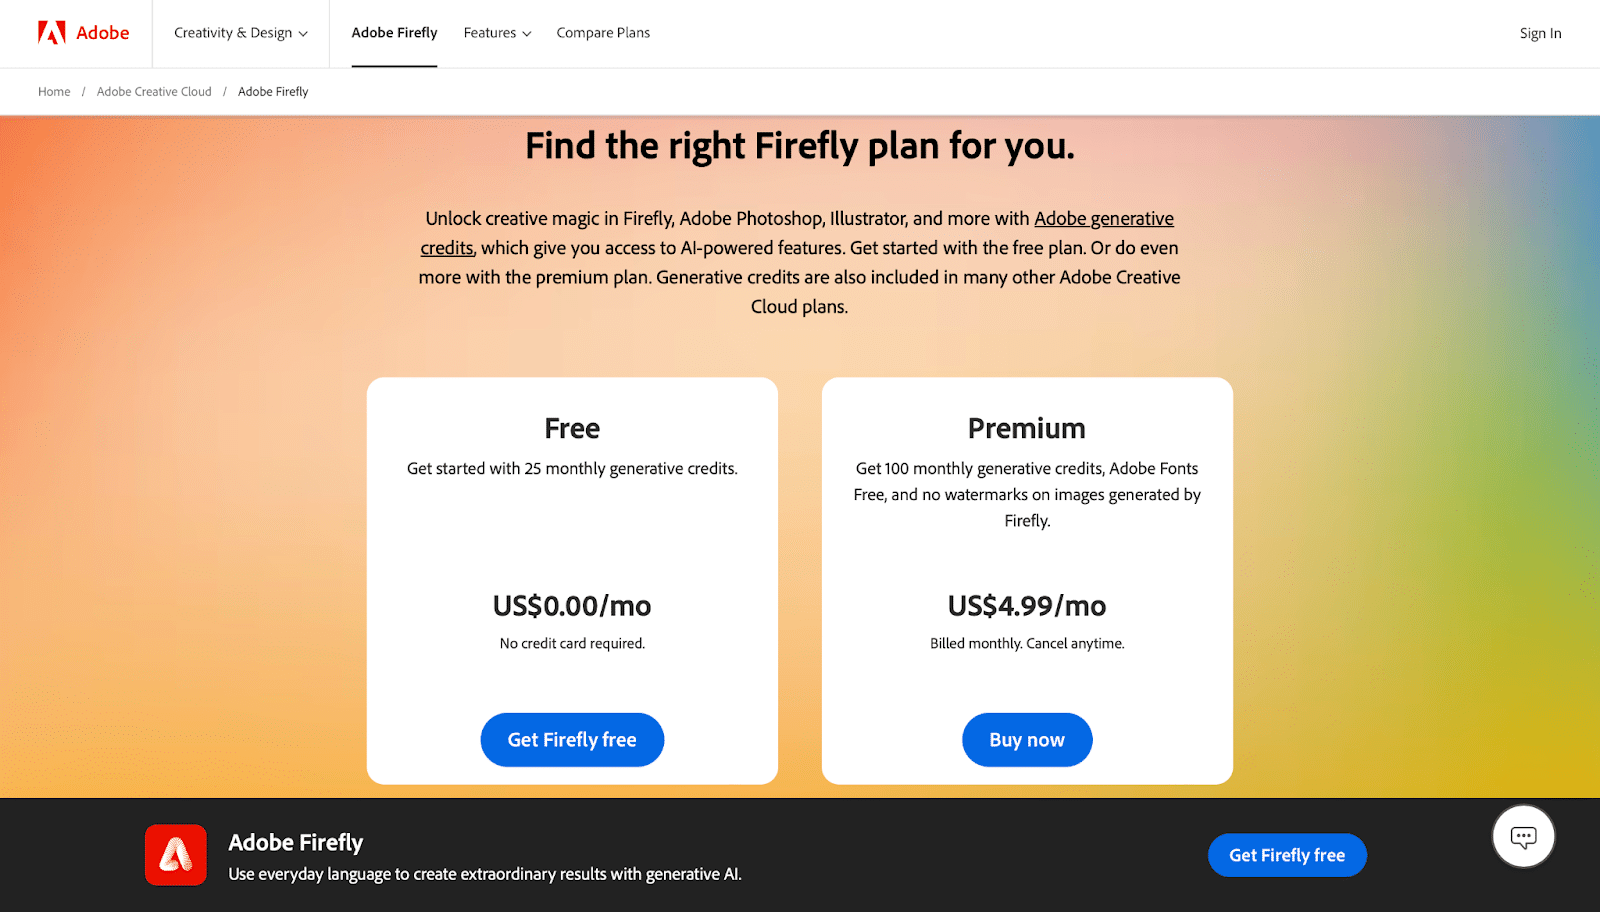
Task: Click Get Firefly free in footer banner
Action: pyautogui.click(x=1286, y=855)
